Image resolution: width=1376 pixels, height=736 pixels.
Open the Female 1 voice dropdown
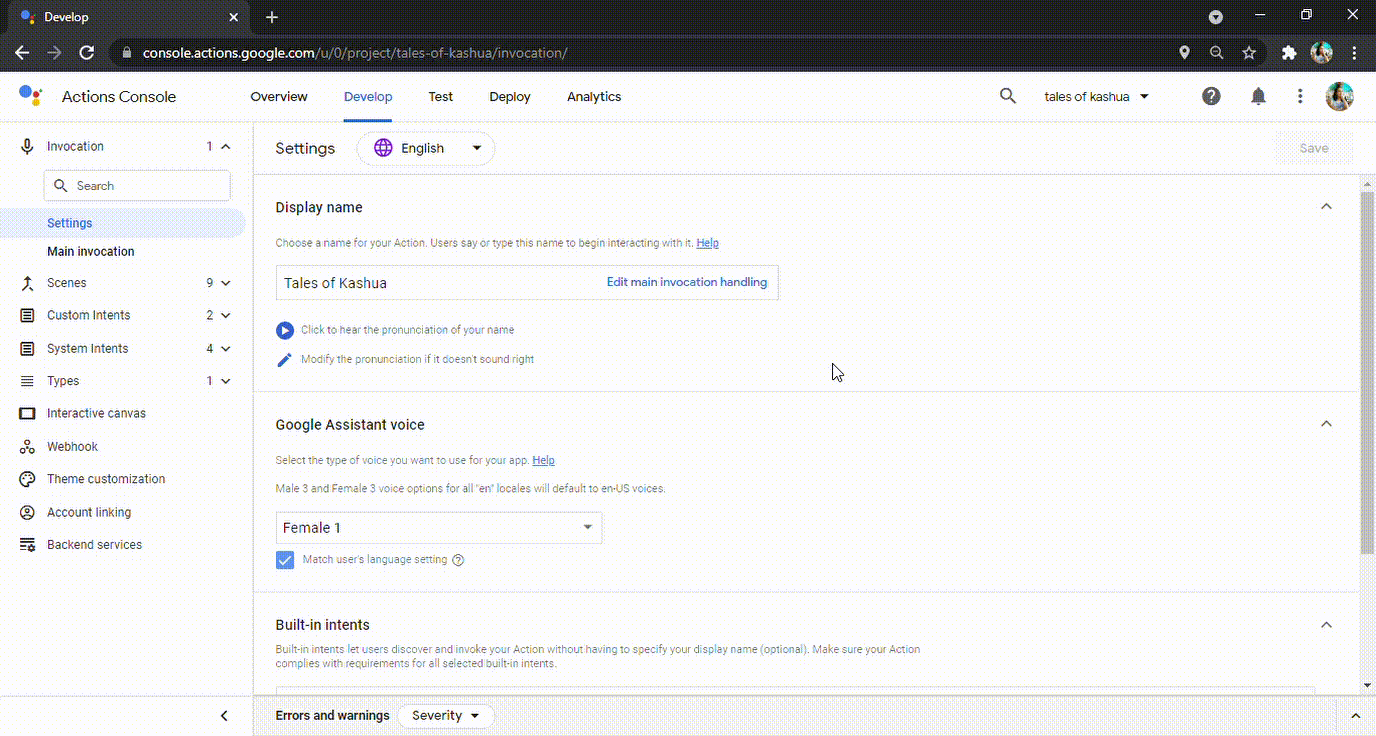pos(439,528)
